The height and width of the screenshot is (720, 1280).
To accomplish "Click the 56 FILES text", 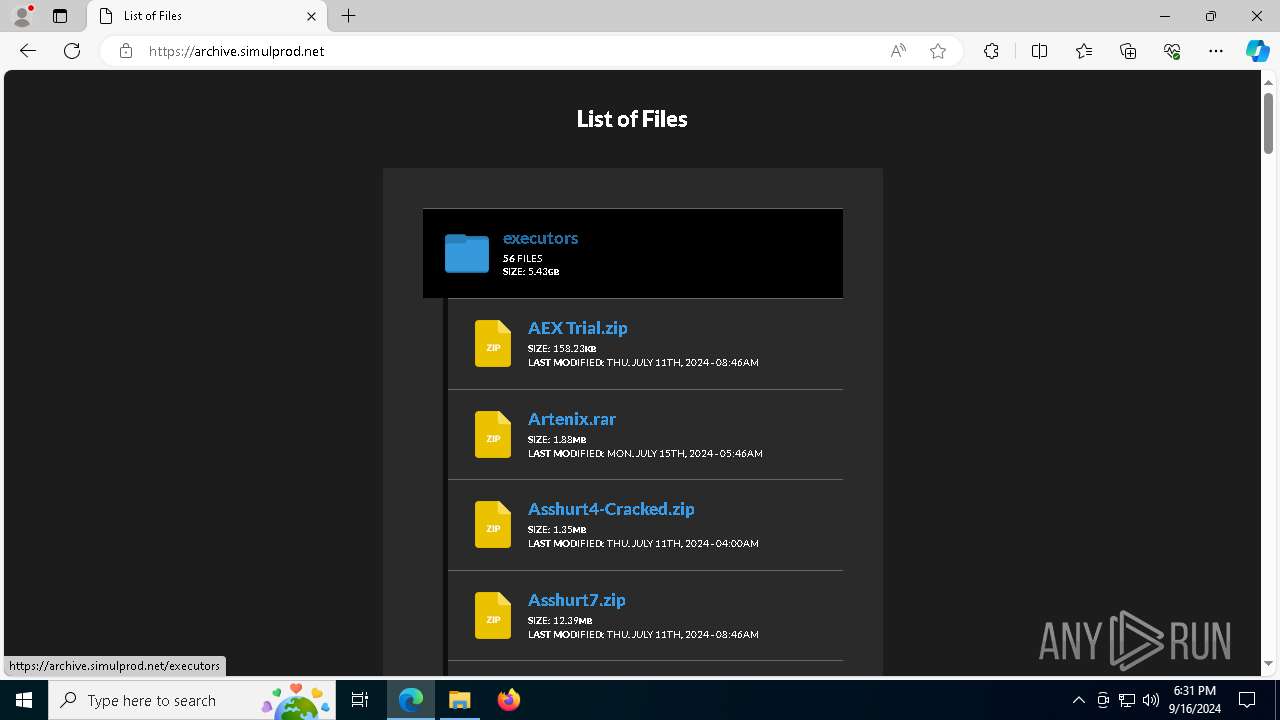I will click(x=523, y=258).
